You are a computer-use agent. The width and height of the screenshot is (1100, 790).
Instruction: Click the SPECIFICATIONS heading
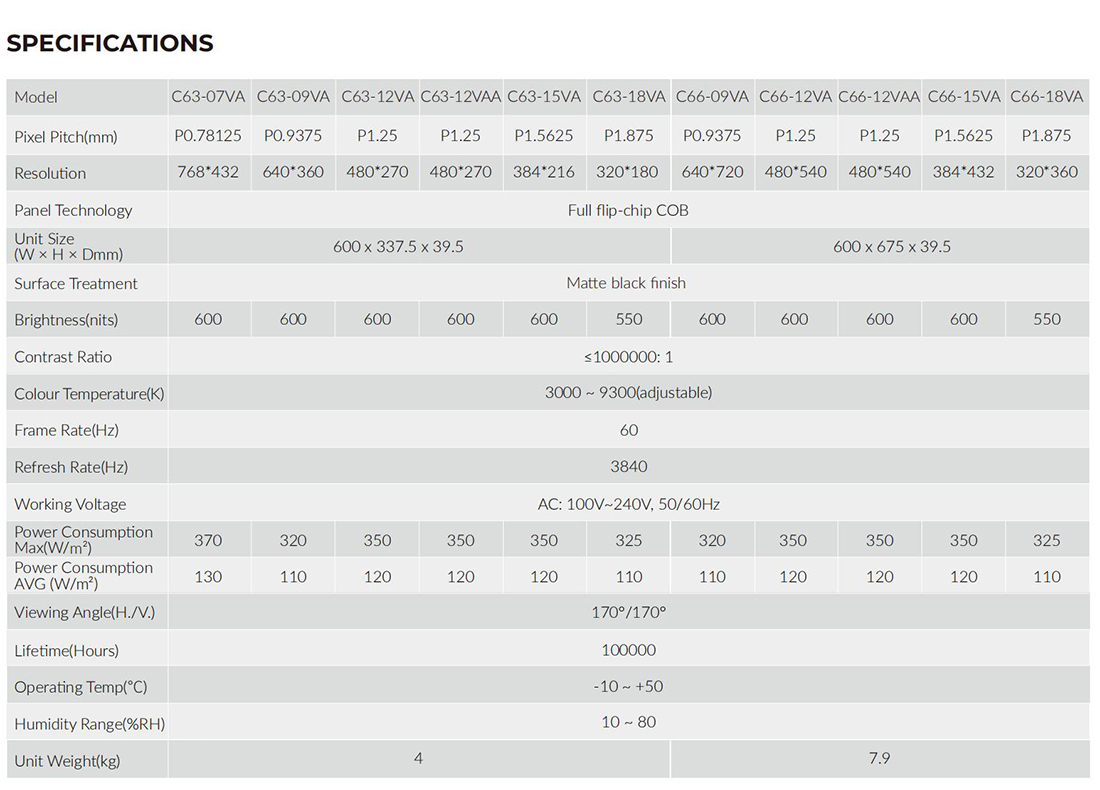point(109,43)
